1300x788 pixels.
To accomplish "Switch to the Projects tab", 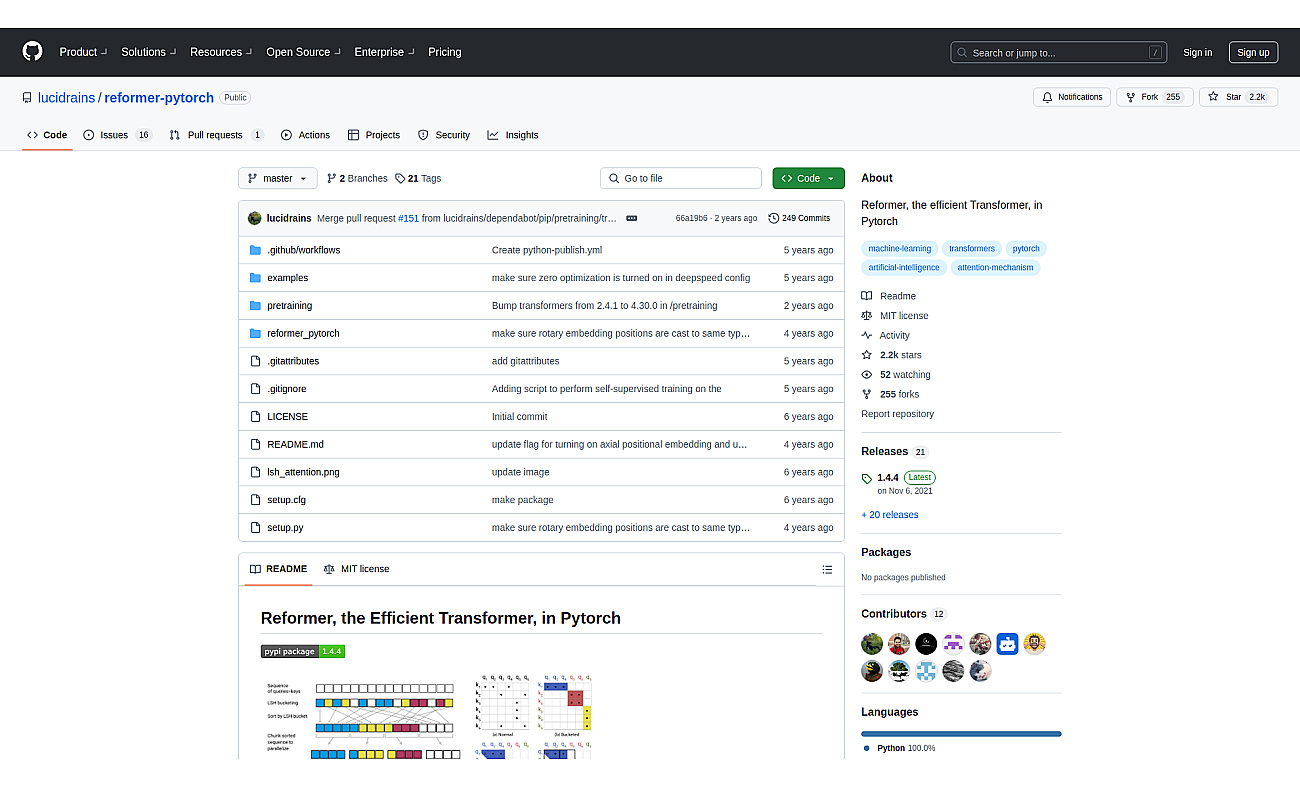I will click(x=373, y=135).
